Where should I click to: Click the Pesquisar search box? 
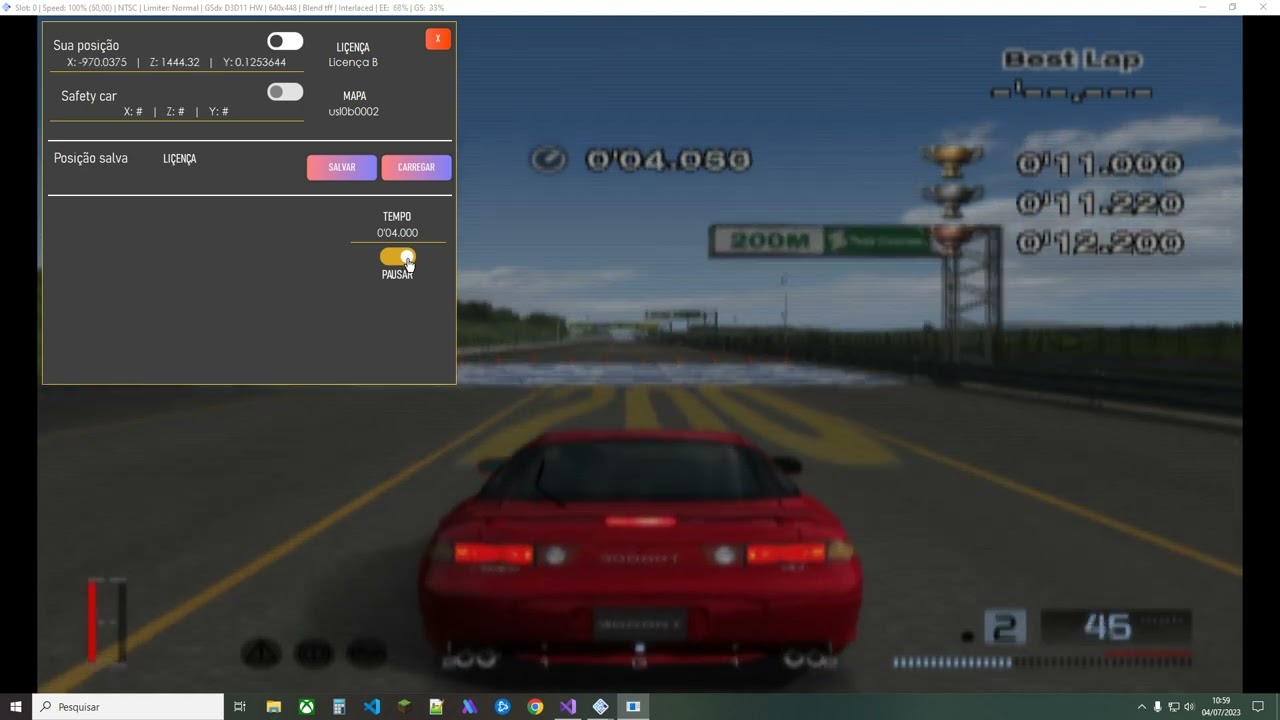coord(128,707)
